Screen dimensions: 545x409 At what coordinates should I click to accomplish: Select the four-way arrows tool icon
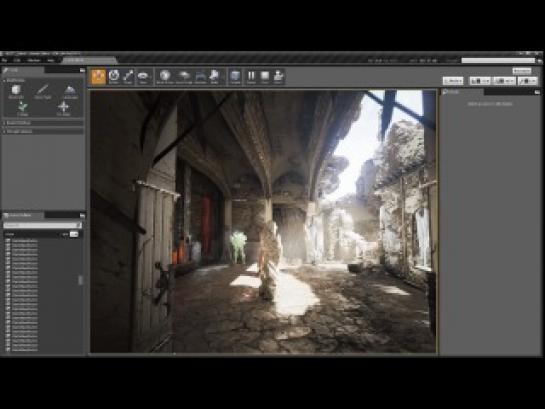point(63,108)
